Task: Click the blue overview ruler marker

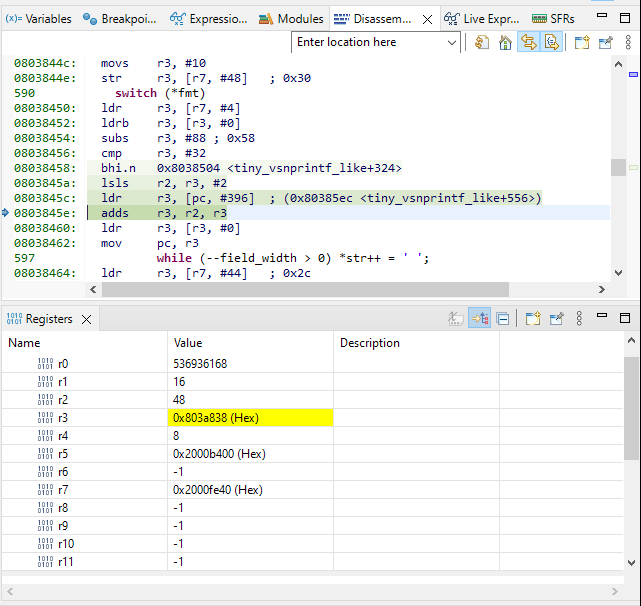Action: tap(633, 74)
